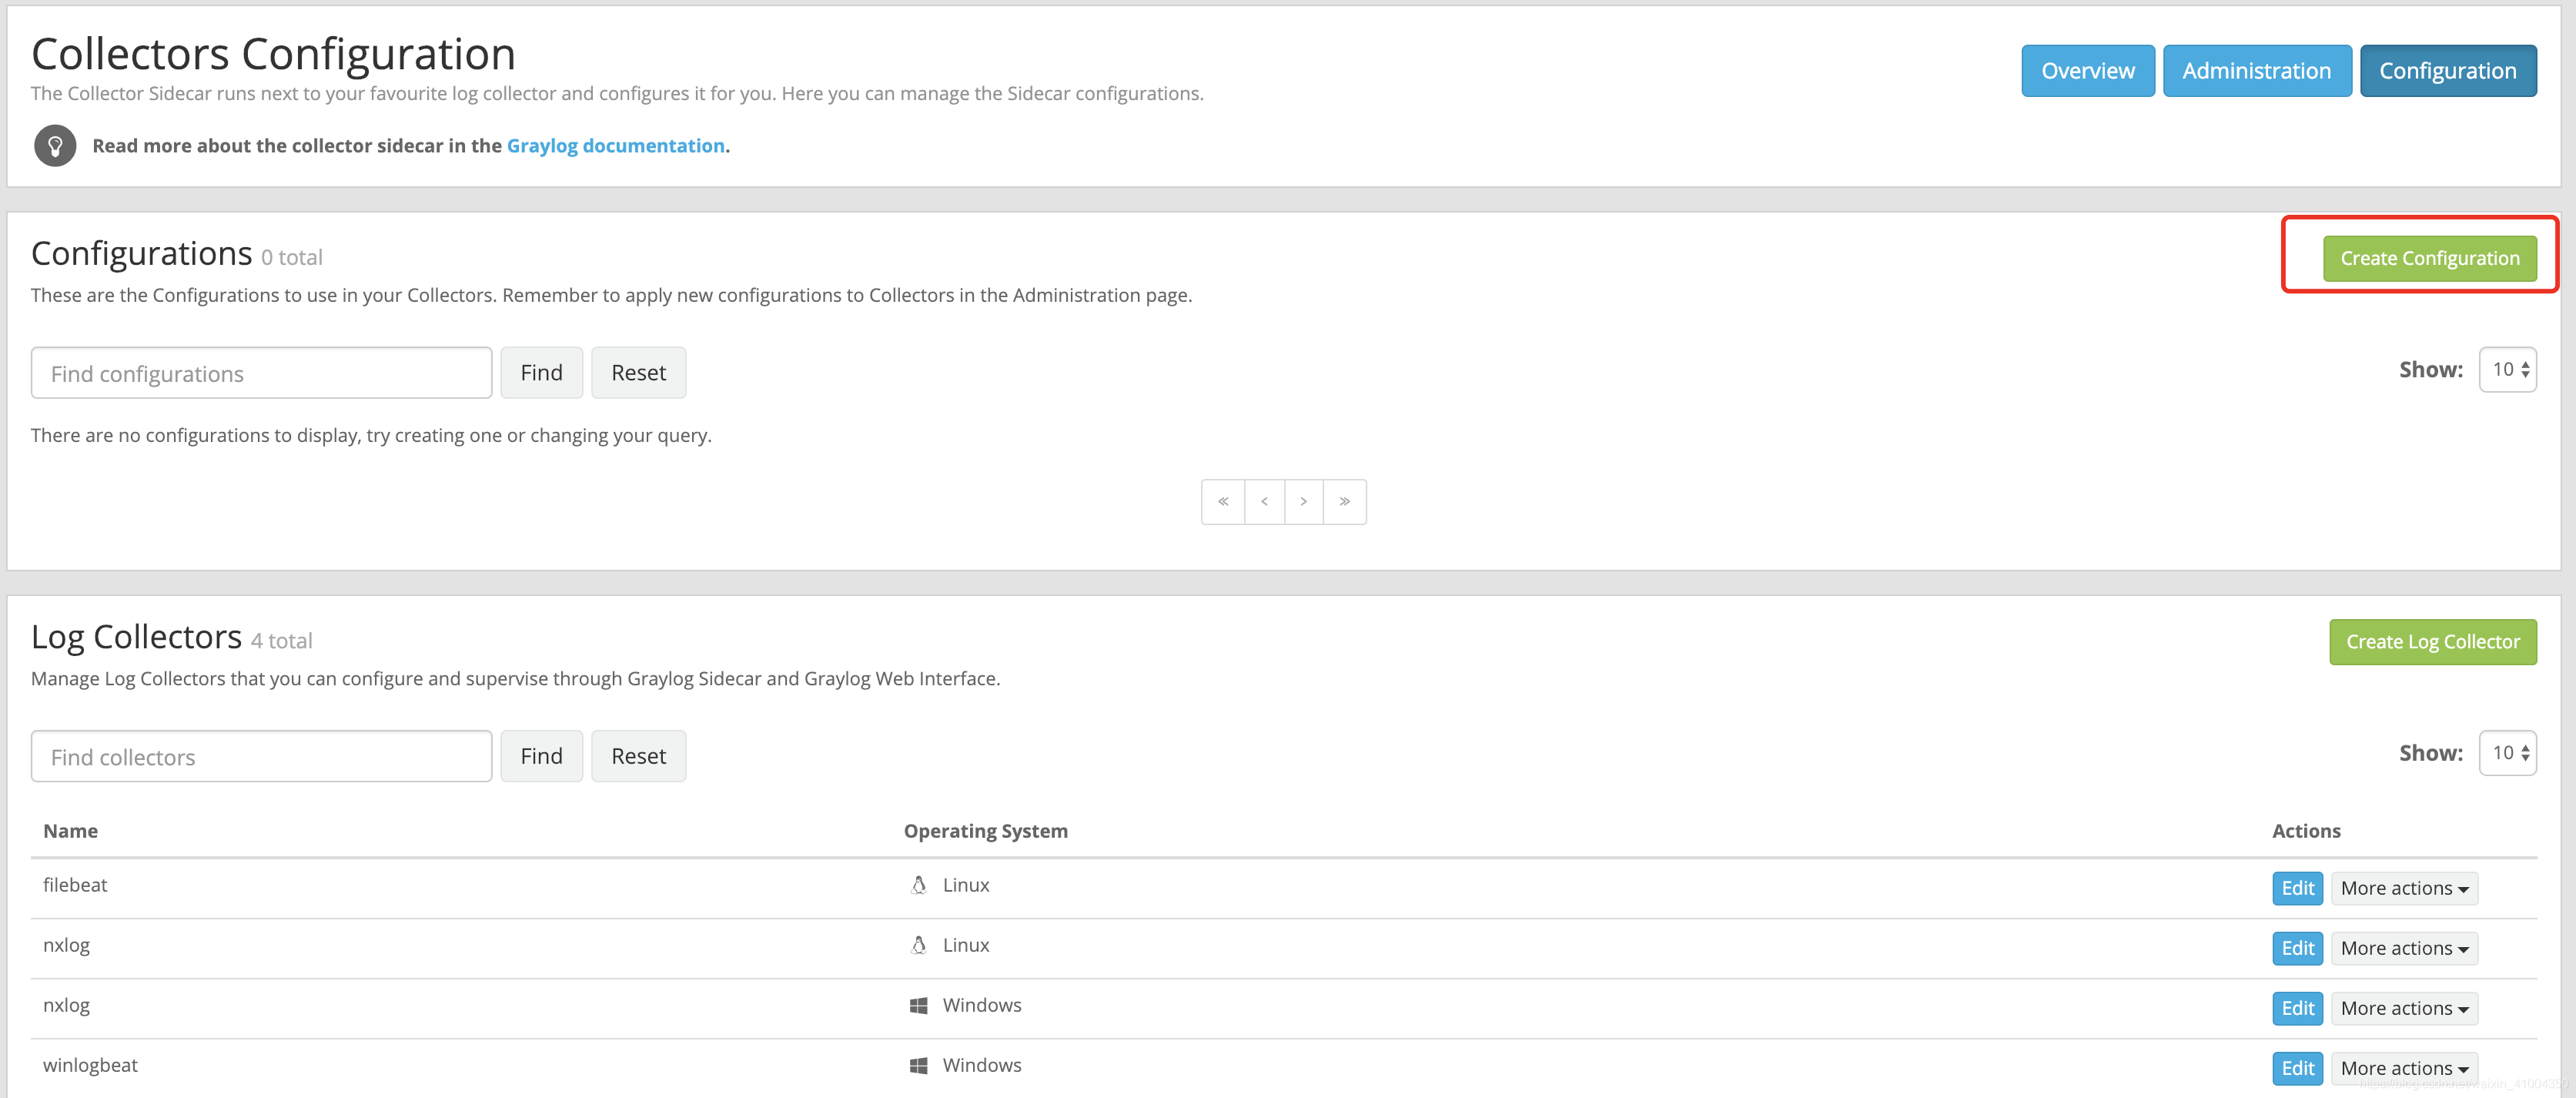Click Create Configuration button
This screenshot has height=1098, width=2576.
2429,258
